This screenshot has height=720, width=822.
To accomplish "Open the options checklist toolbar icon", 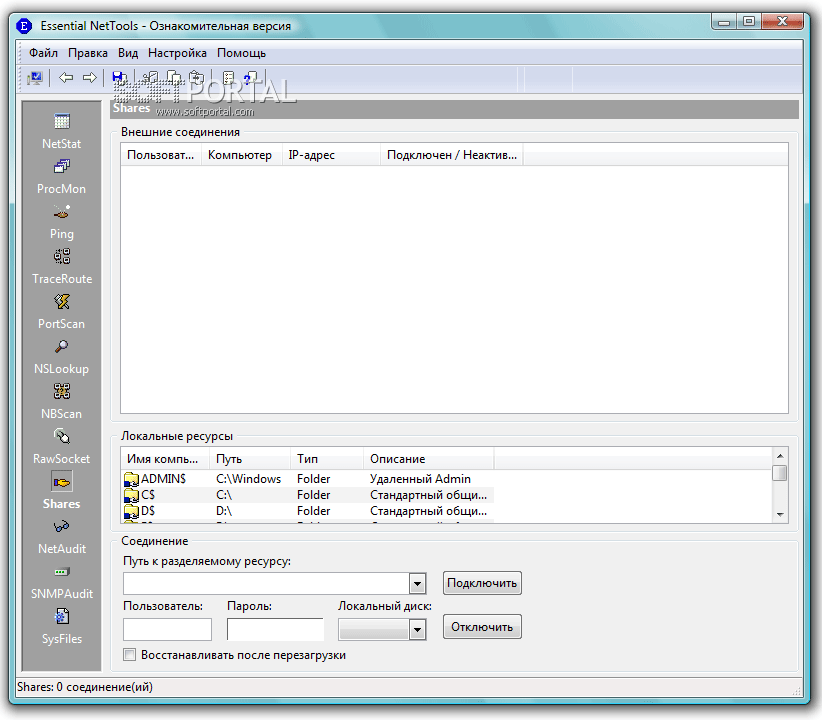I will click(x=229, y=78).
